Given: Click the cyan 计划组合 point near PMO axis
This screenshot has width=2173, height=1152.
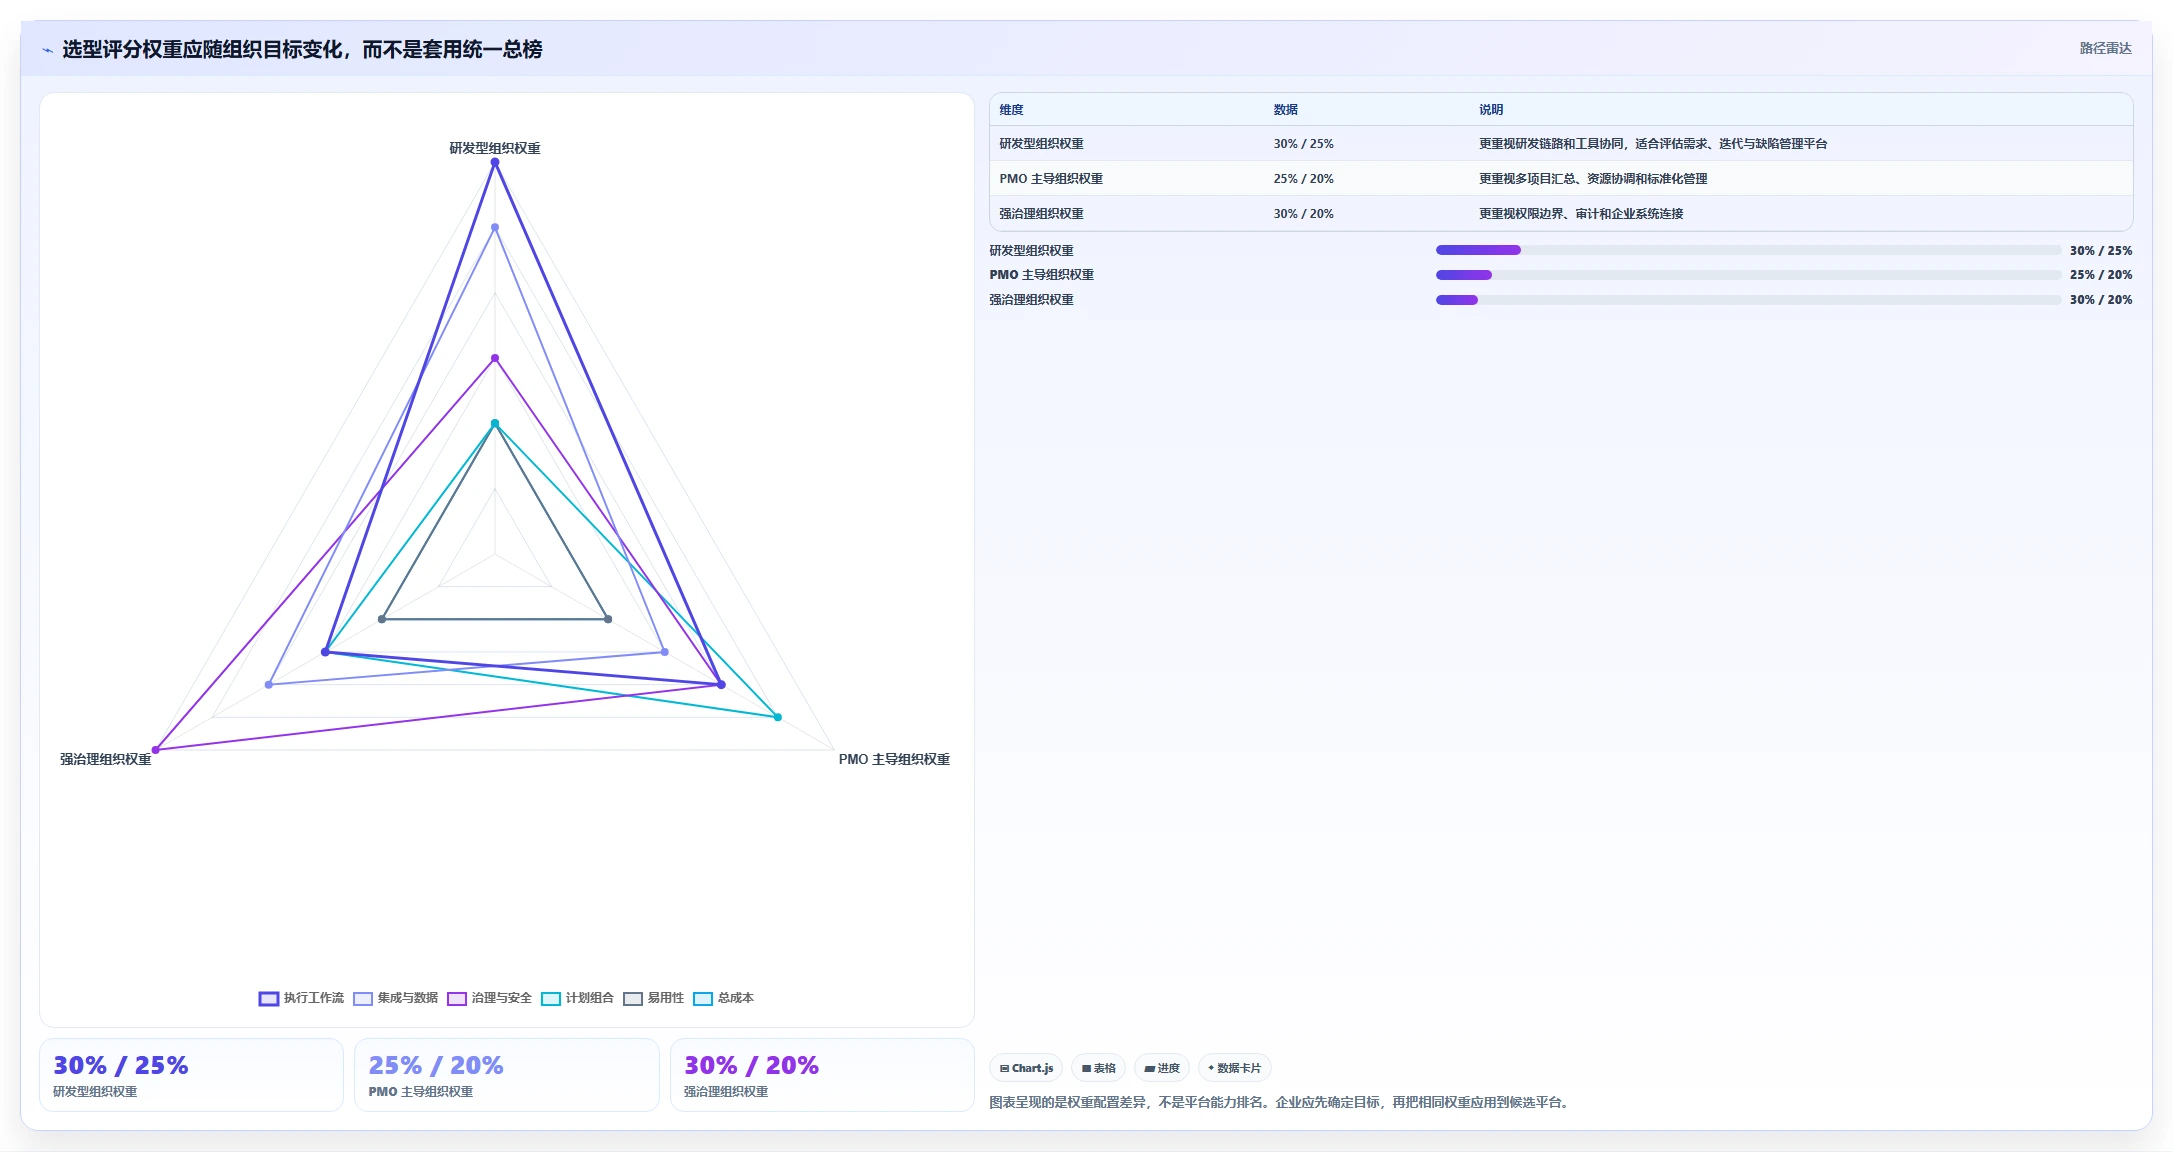Looking at the screenshot, I should click(x=777, y=717).
